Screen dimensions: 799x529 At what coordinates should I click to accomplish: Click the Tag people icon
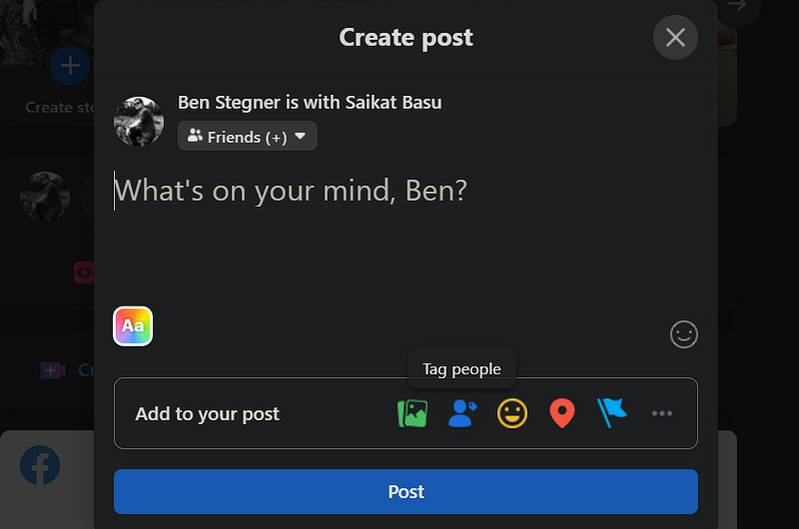pos(463,413)
